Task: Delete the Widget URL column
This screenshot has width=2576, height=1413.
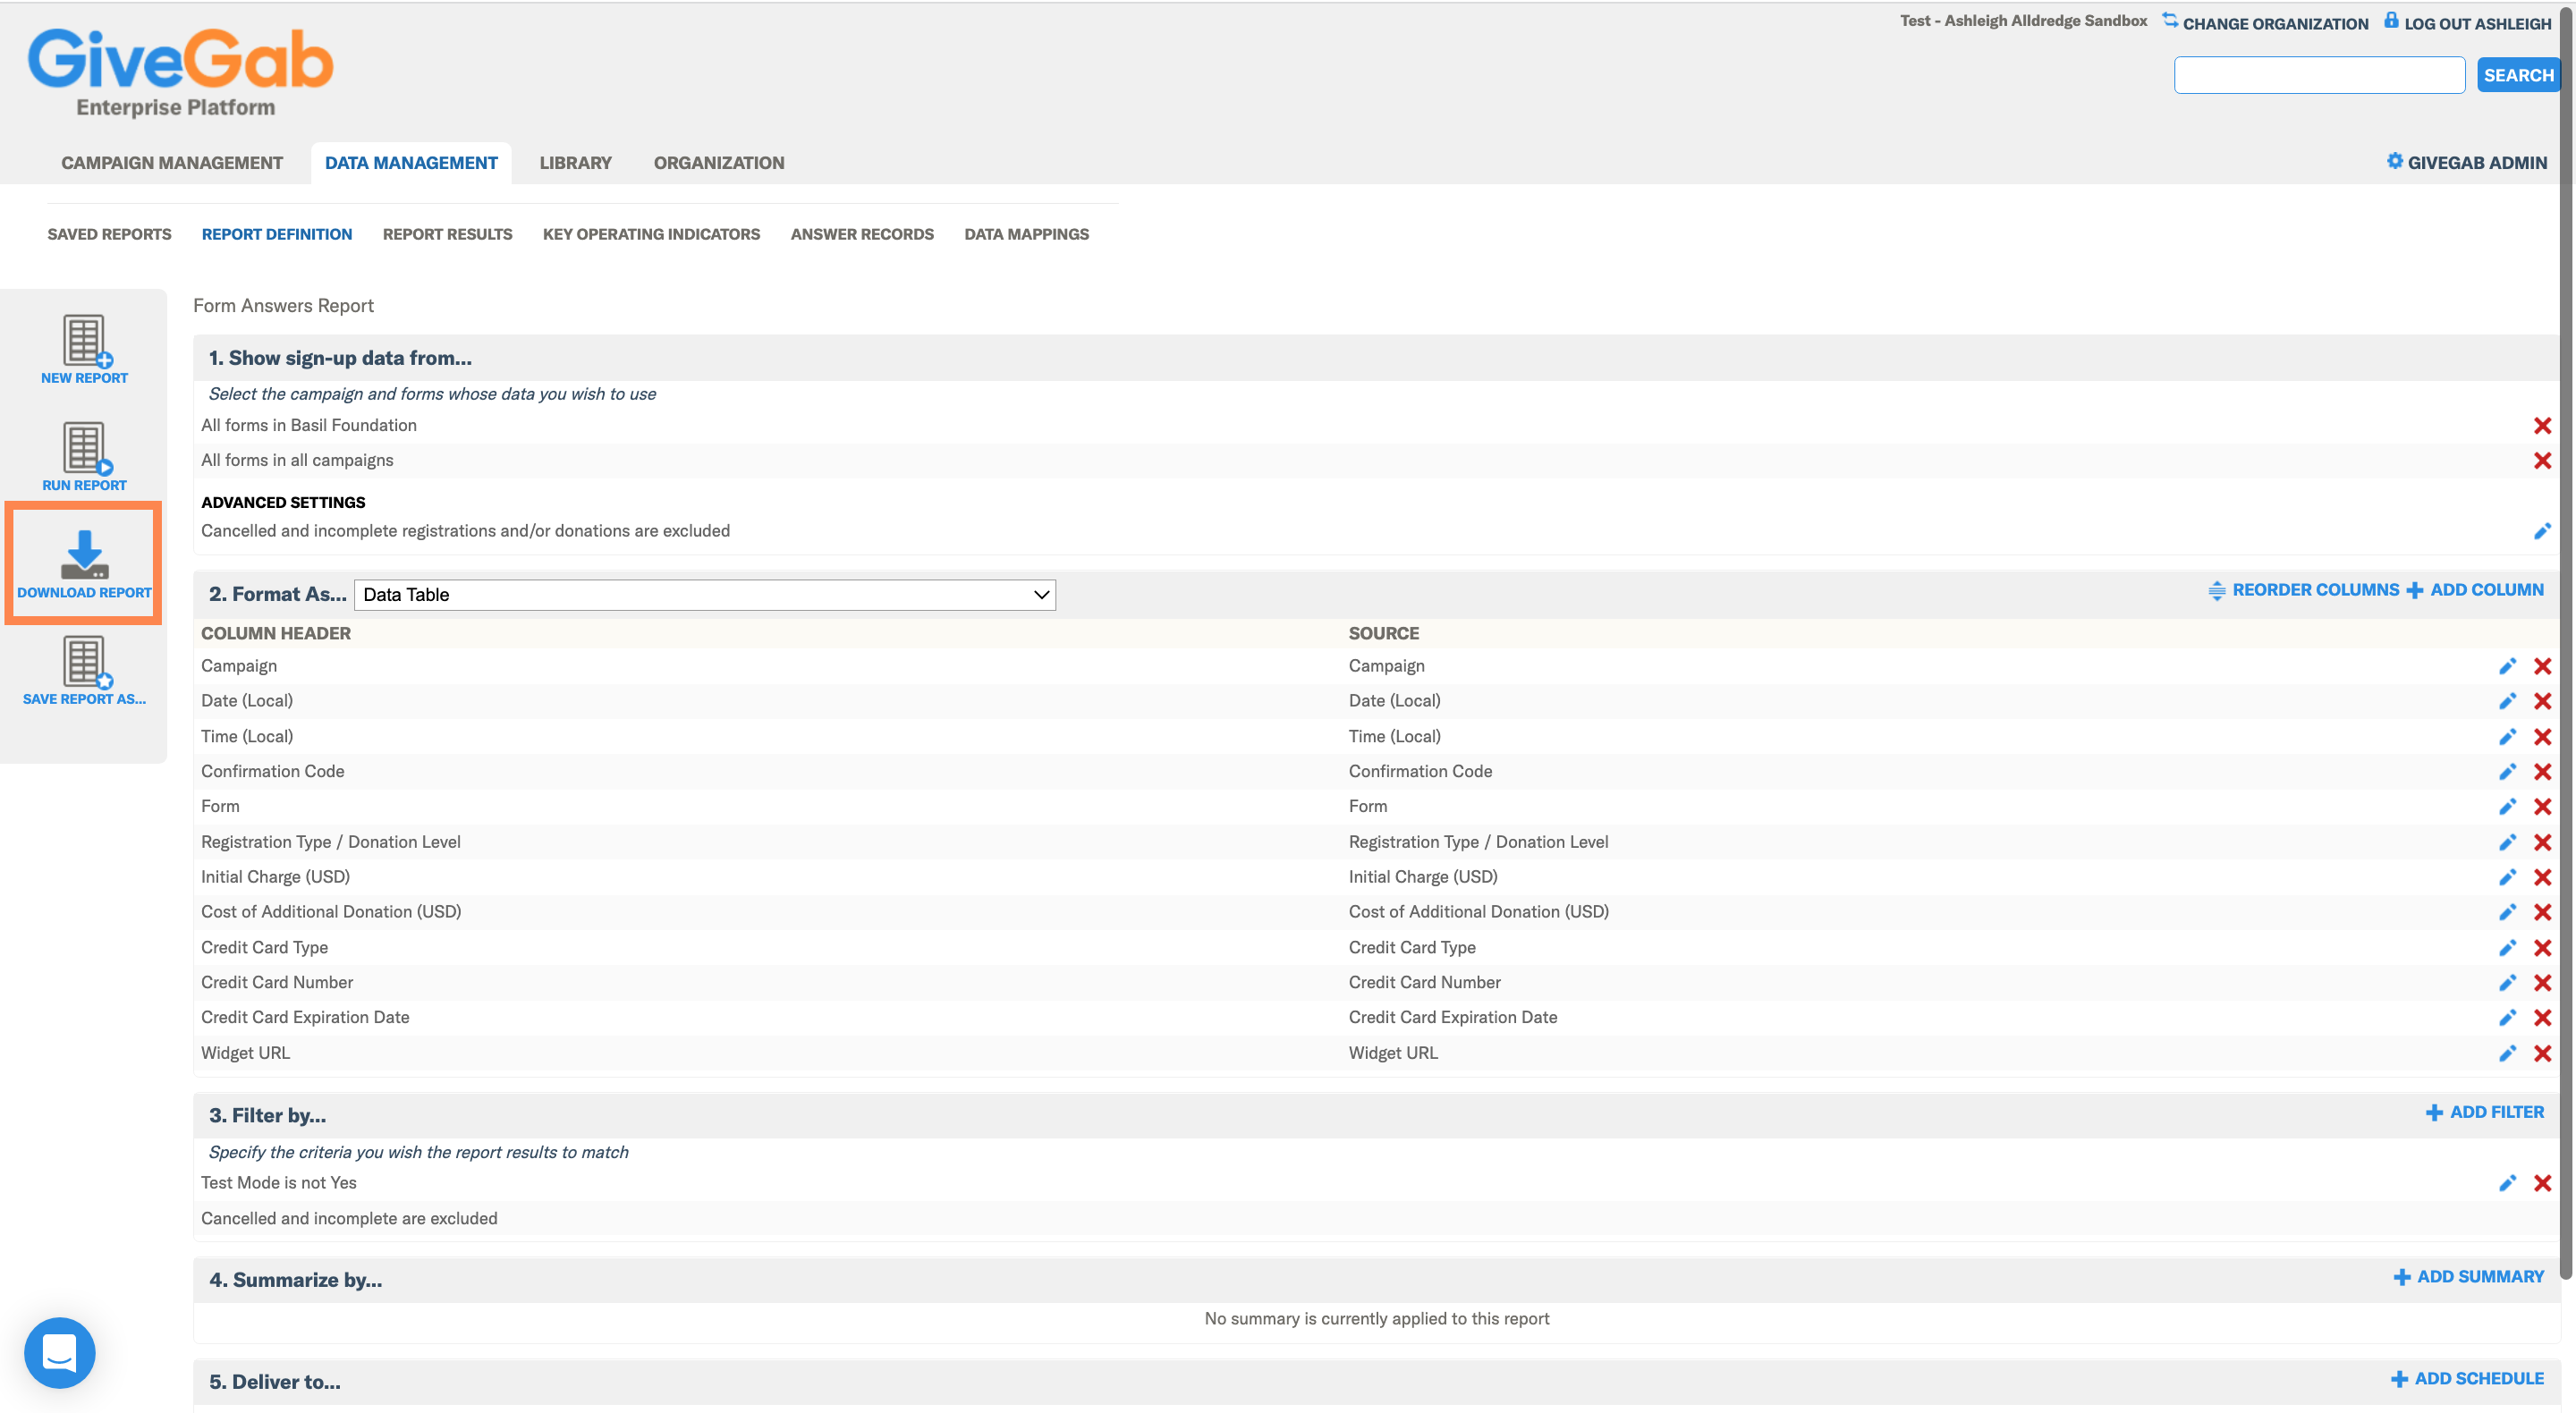Action: (x=2542, y=1053)
